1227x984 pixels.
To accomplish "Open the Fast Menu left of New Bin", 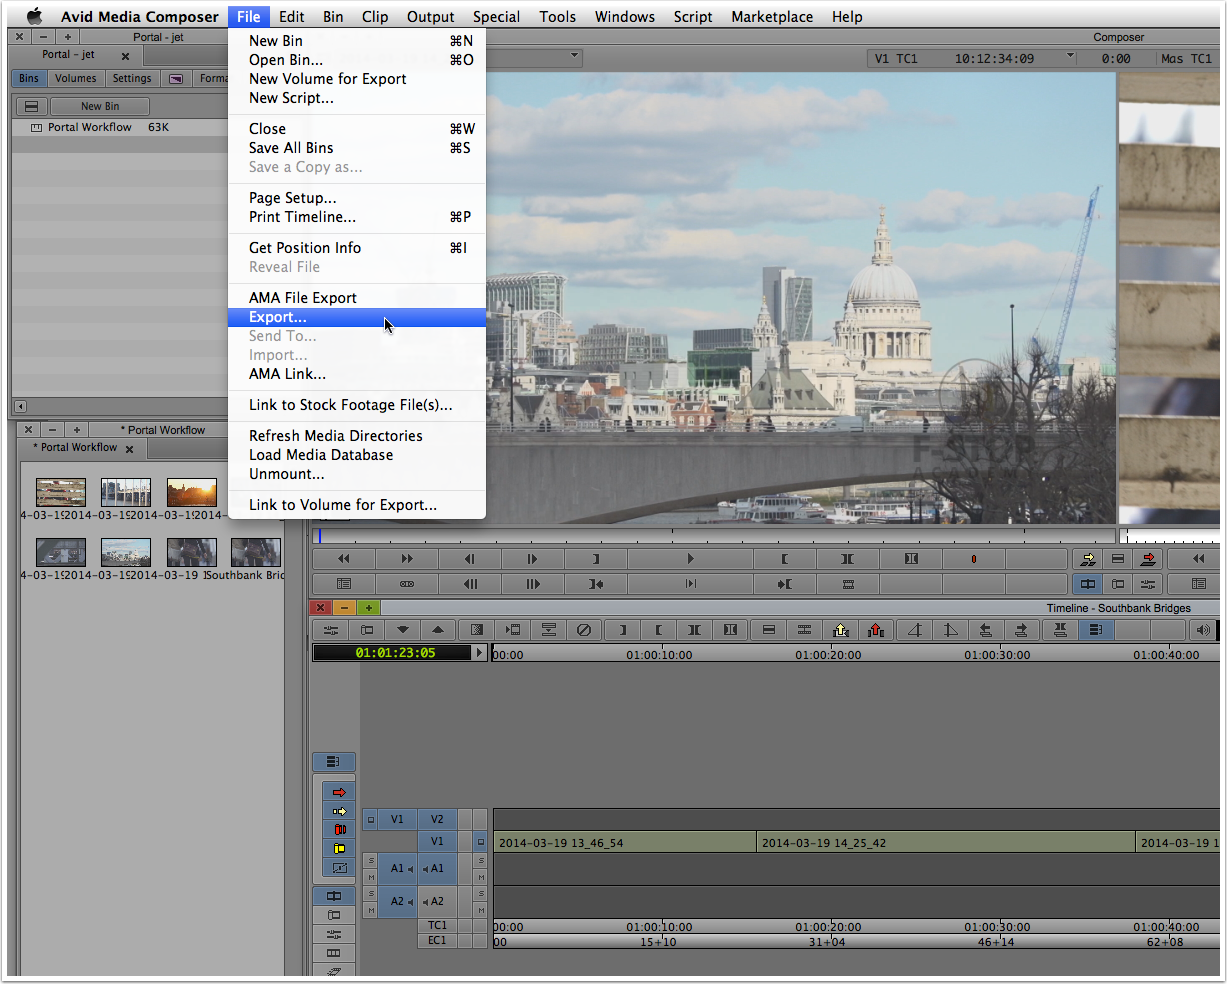I will (31, 106).
